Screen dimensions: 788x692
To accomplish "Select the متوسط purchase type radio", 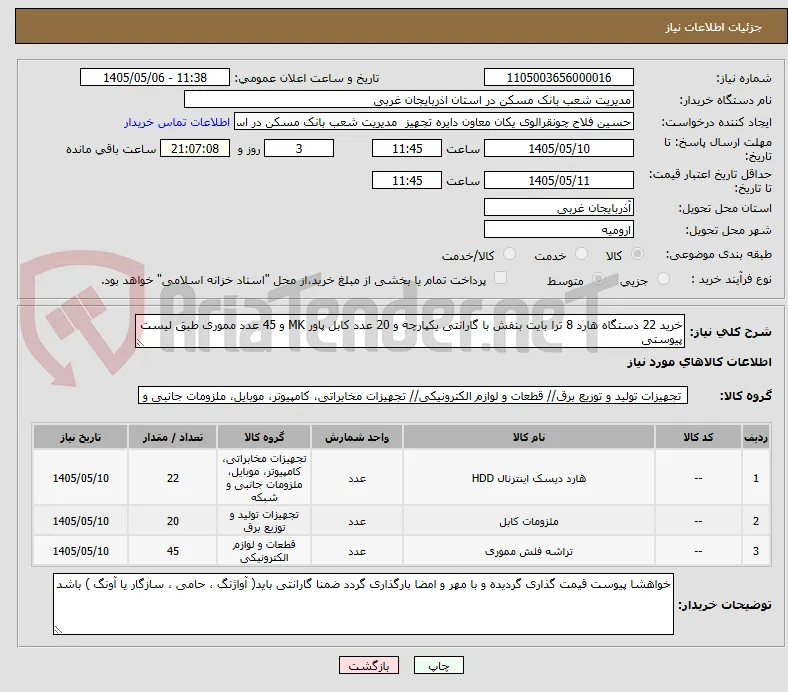I will tap(598, 279).
